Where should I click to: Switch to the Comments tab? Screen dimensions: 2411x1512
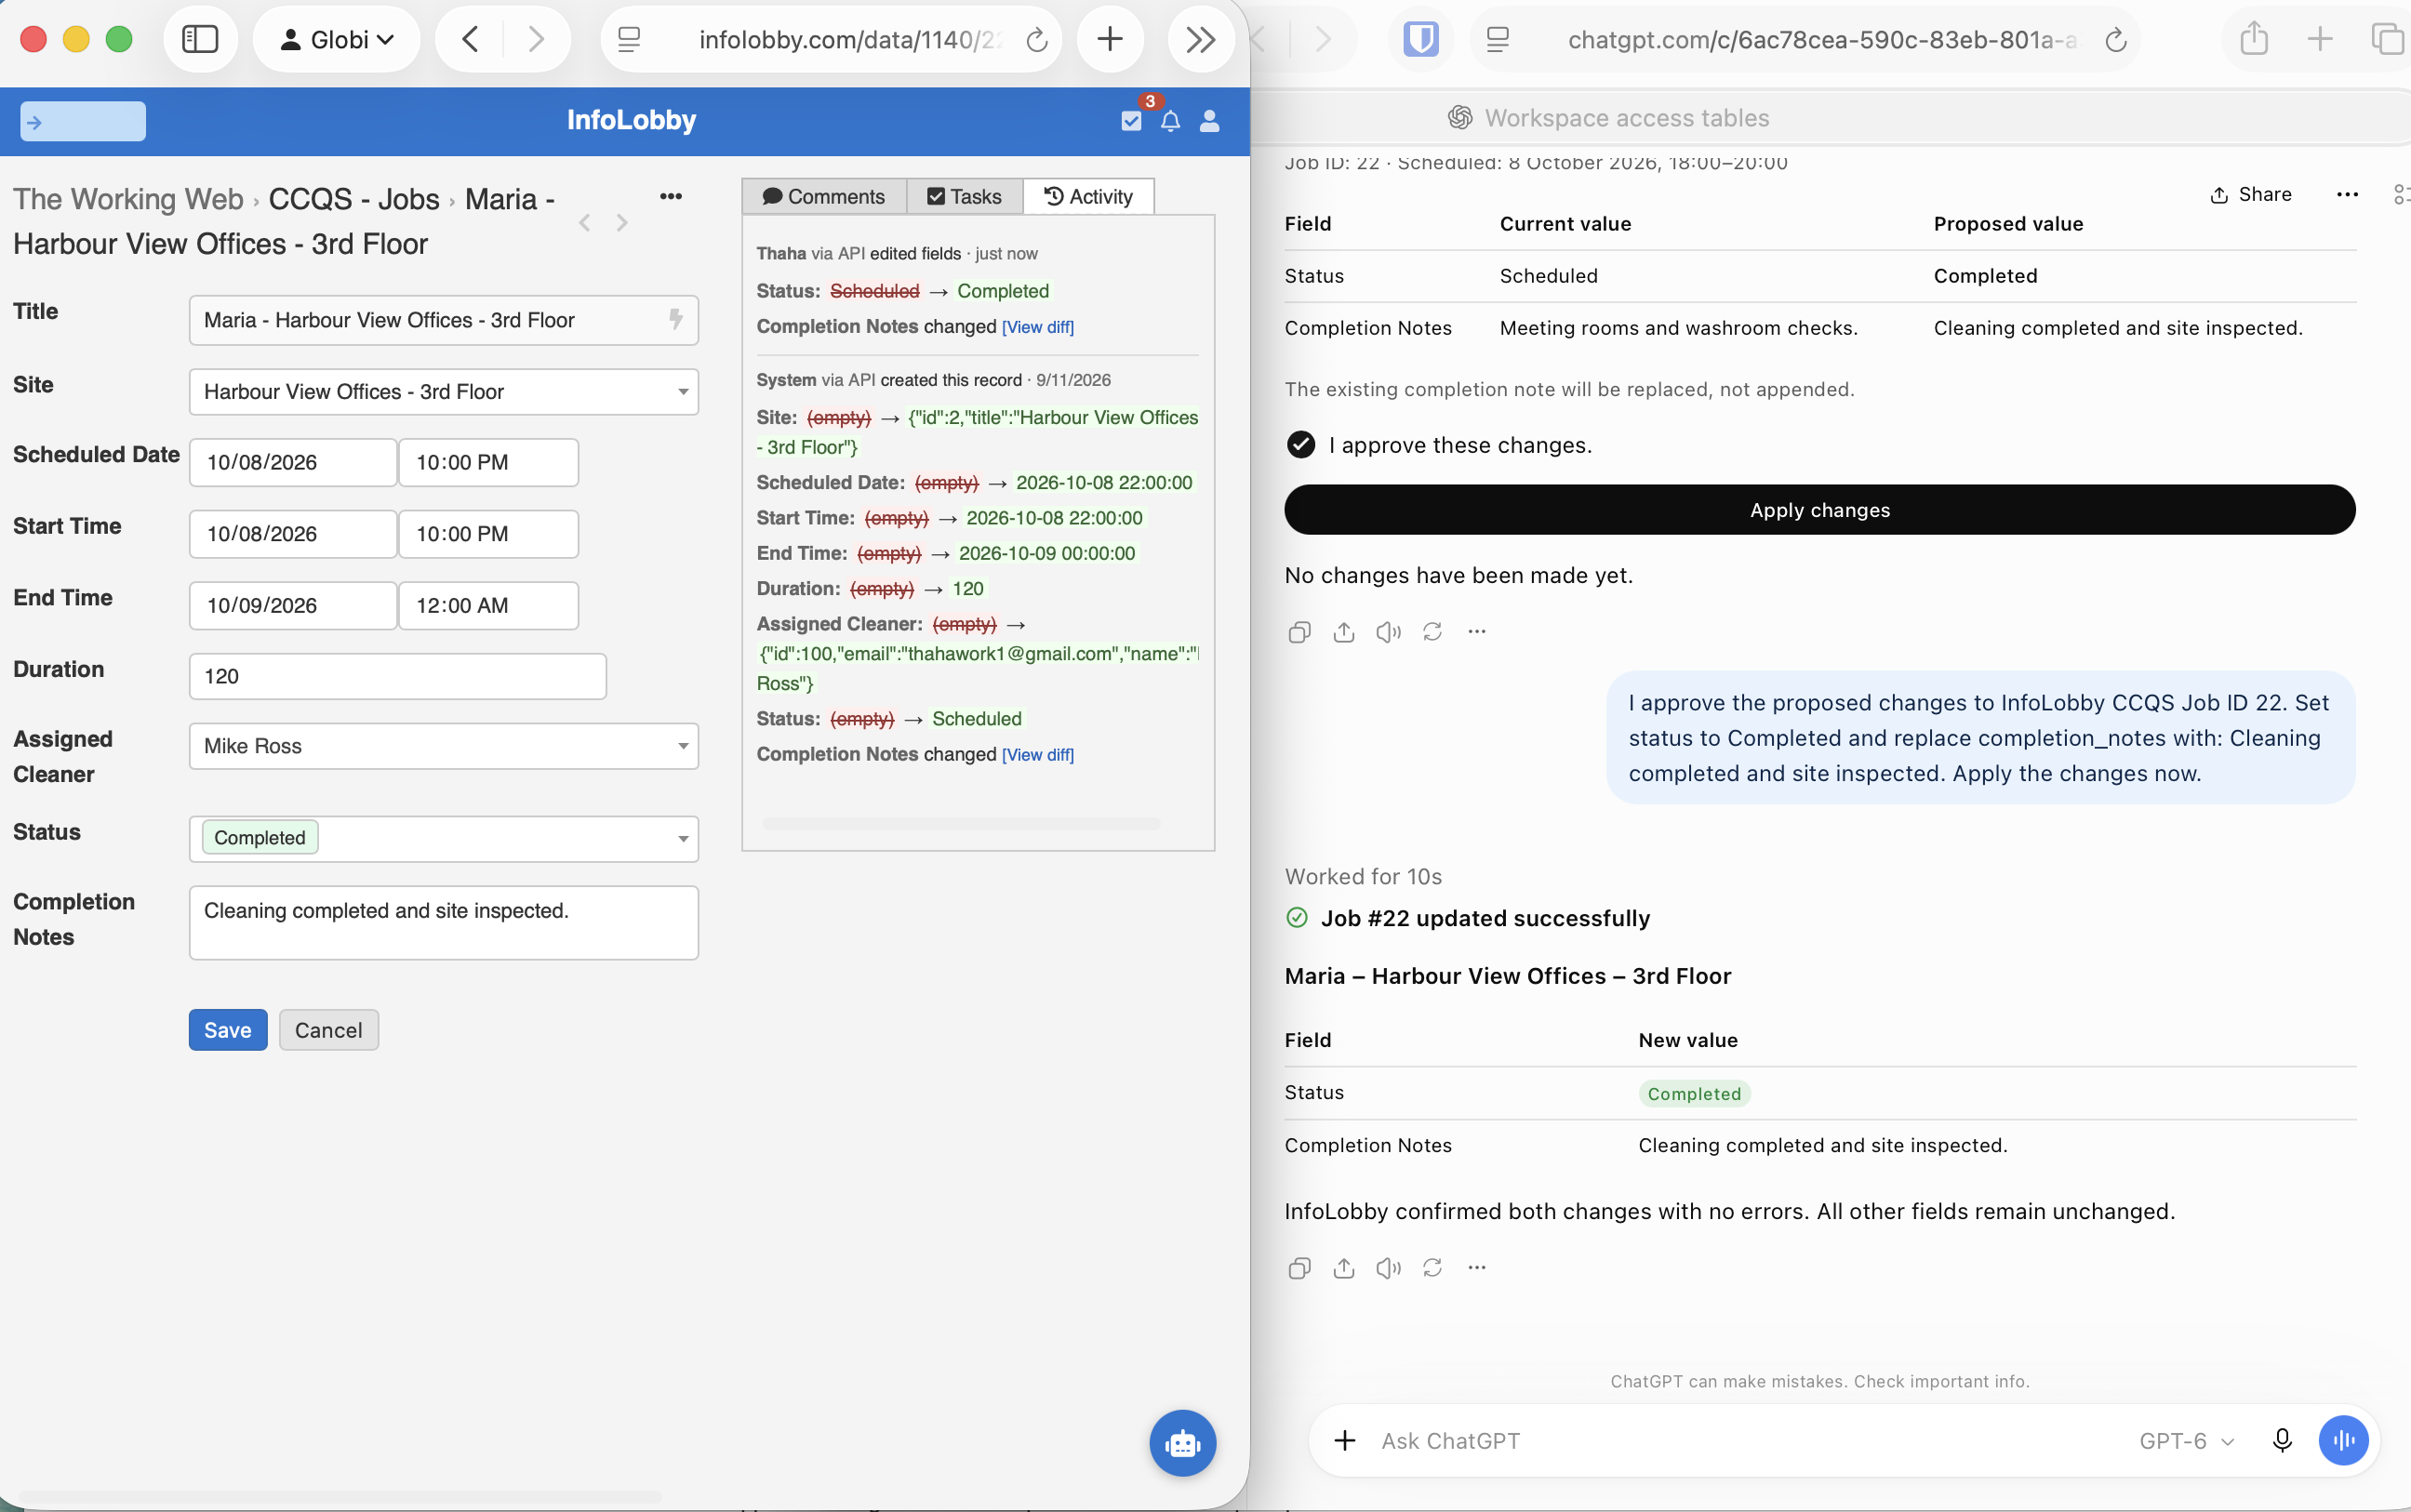824,196
